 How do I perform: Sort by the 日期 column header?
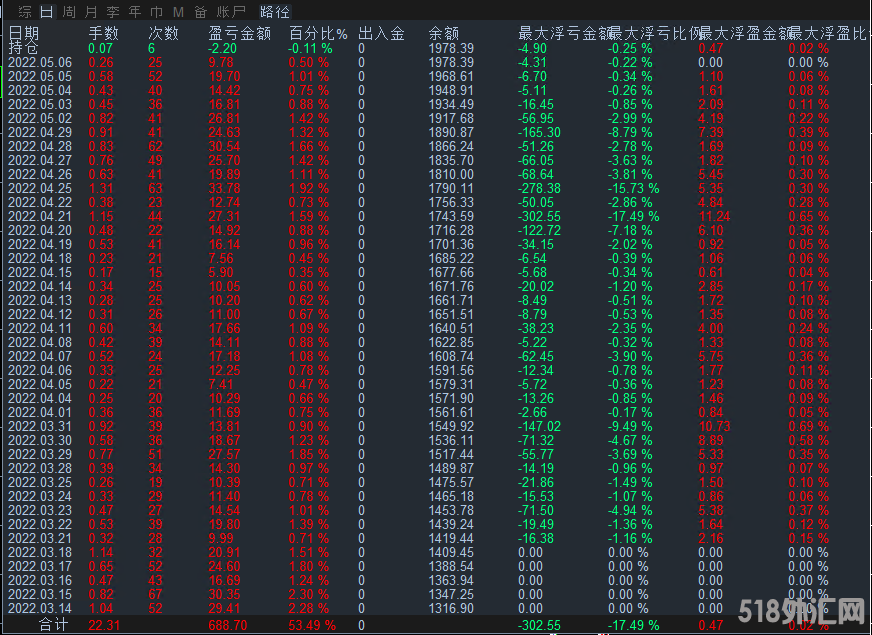pos(24,34)
